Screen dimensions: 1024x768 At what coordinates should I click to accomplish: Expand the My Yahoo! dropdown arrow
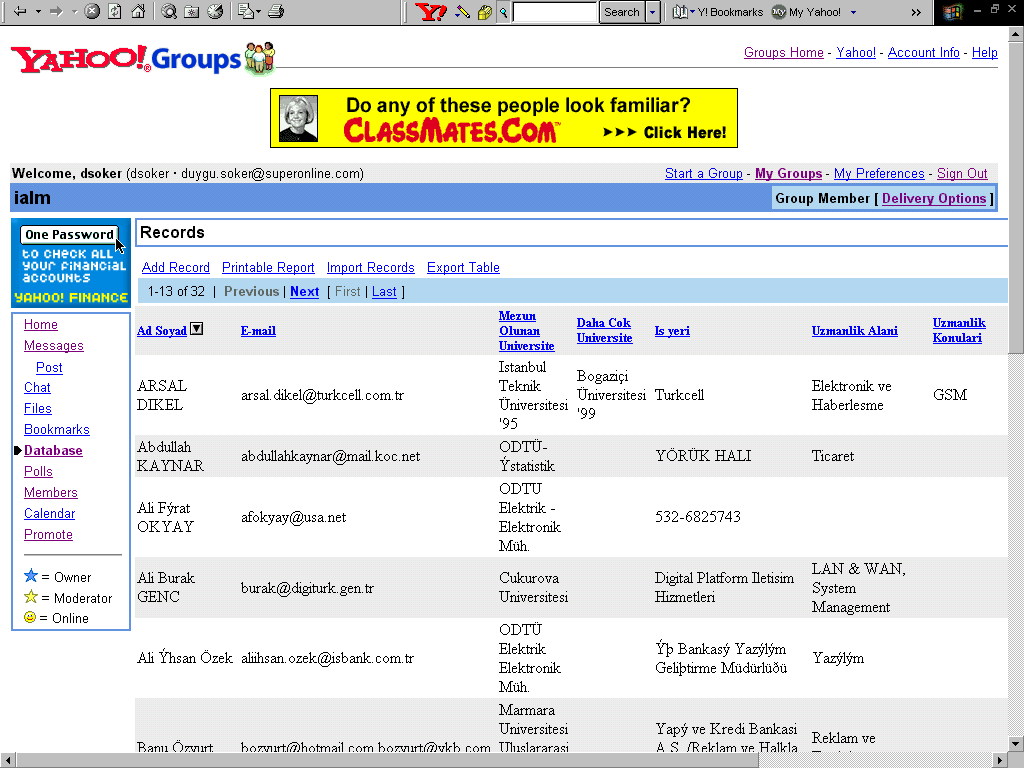tap(853, 12)
